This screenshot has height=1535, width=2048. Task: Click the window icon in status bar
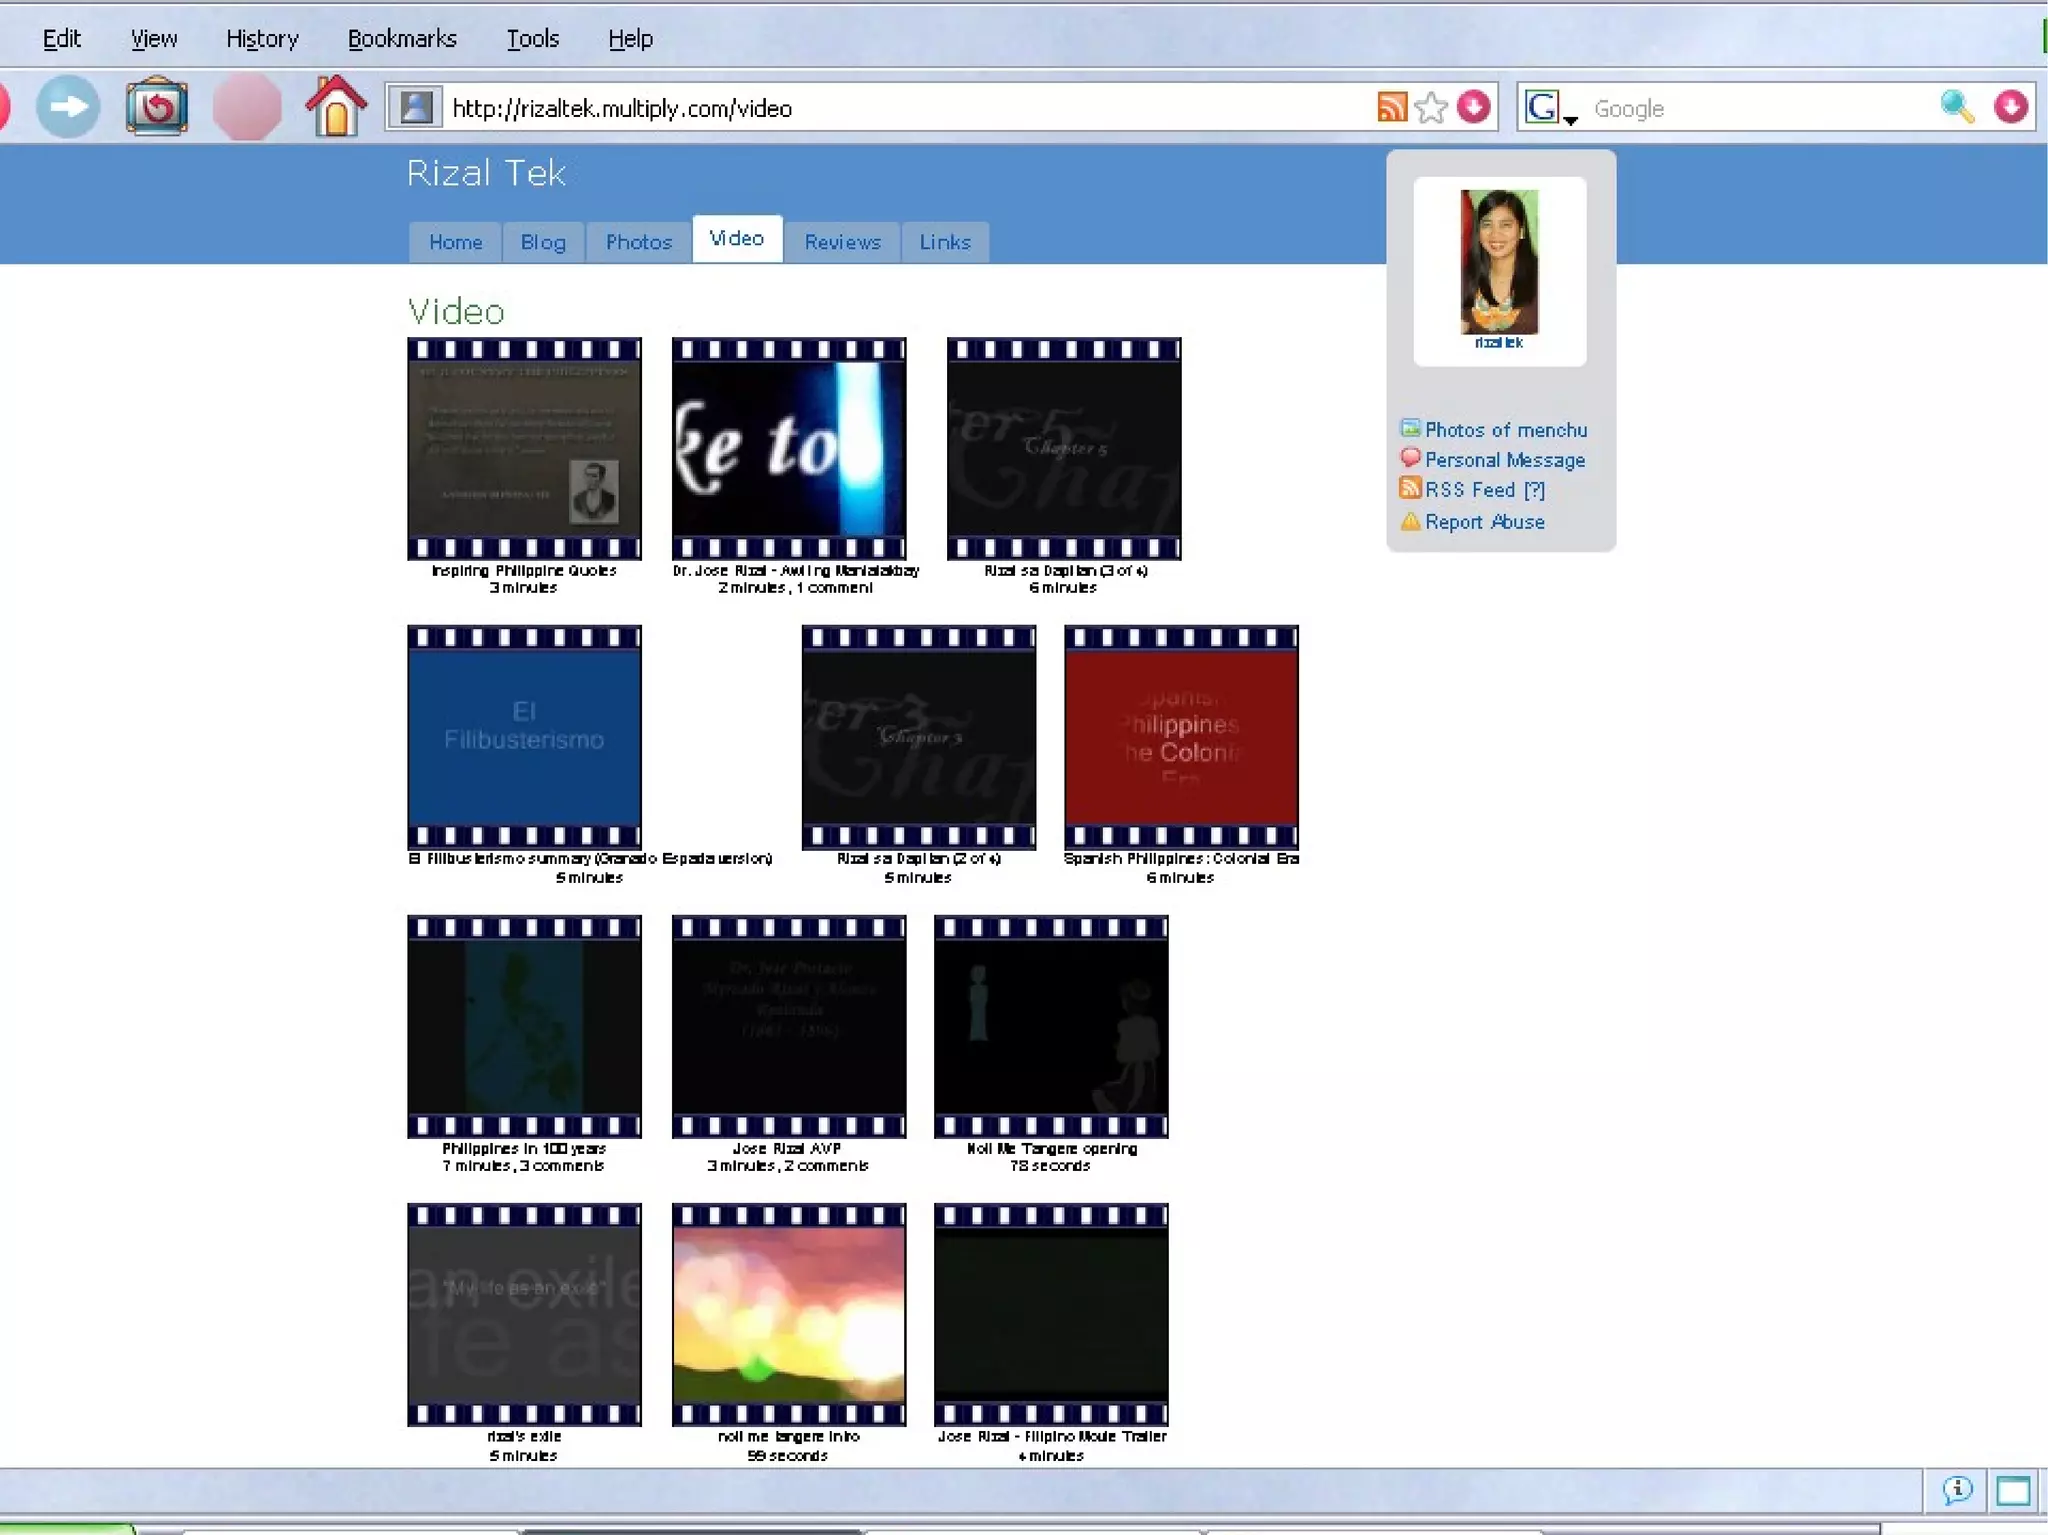[x=2013, y=1491]
